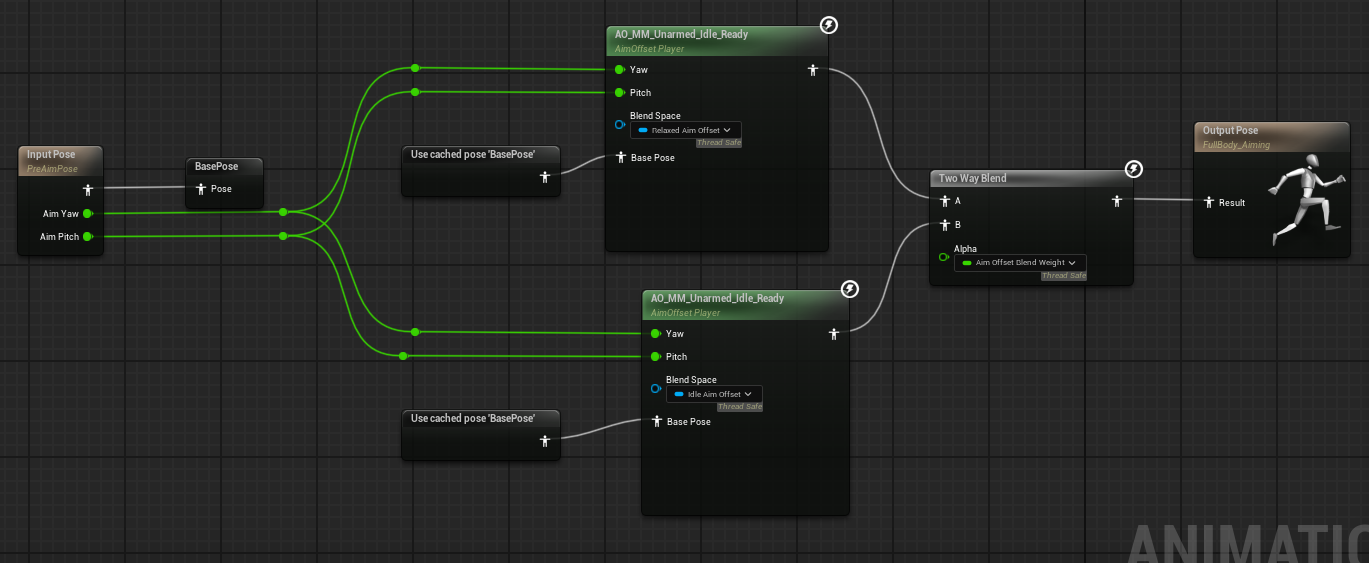Click the output pose pin of Relaxed Aim Offset node
This screenshot has width=1369, height=563.
pos(813,70)
